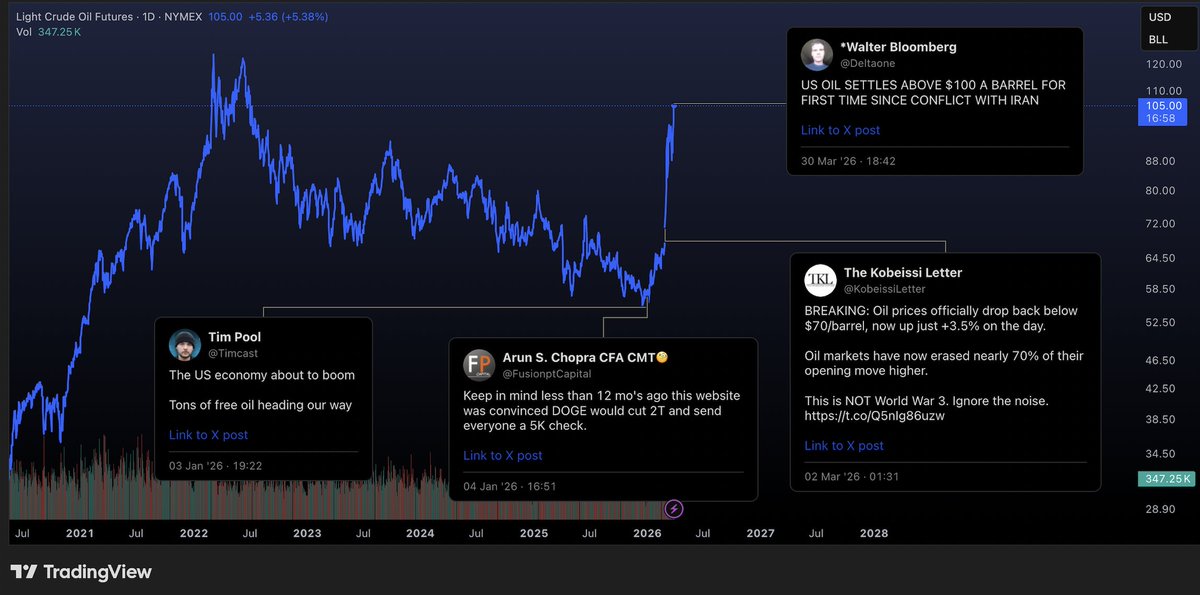
Task: Click the TradingView logo
Action: click(81, 572)
